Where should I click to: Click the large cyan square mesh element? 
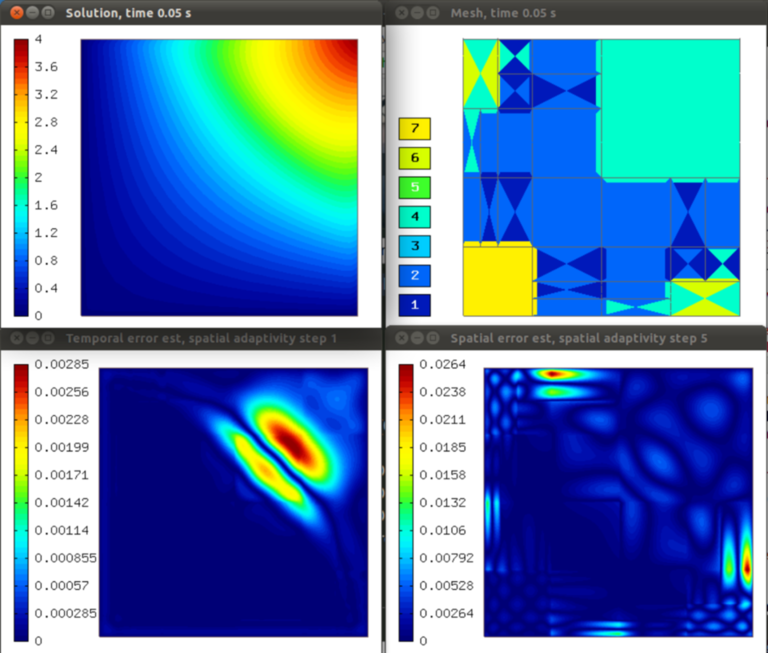669,110
